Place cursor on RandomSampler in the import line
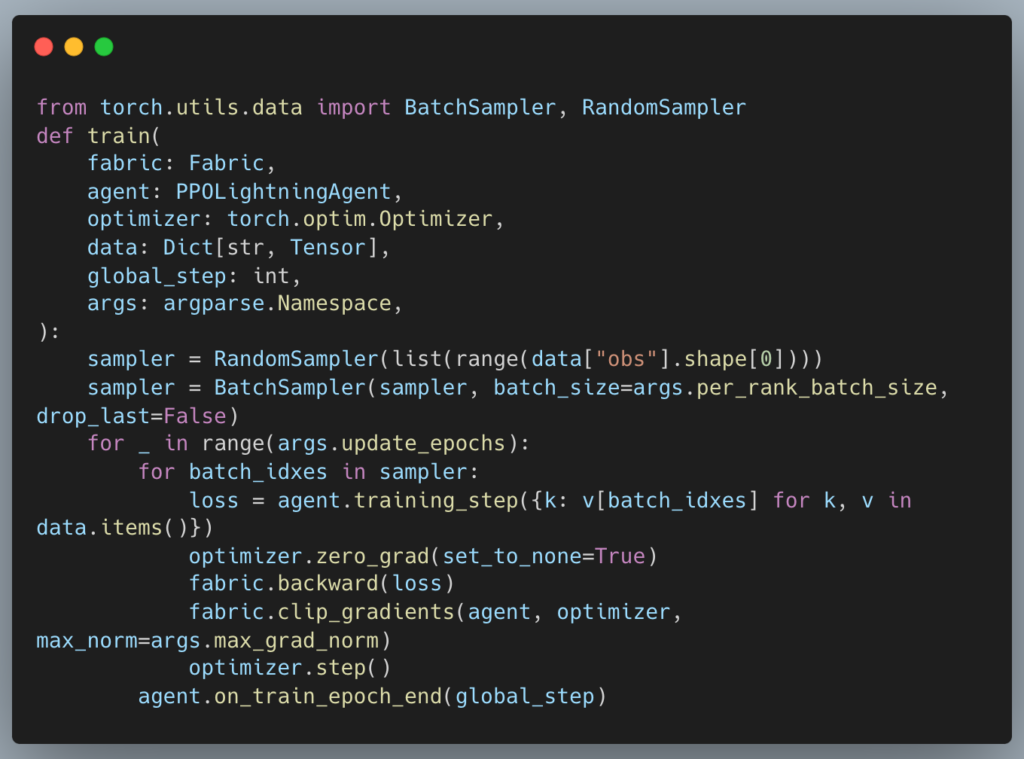1024x759 pixels. pos(664,107)
